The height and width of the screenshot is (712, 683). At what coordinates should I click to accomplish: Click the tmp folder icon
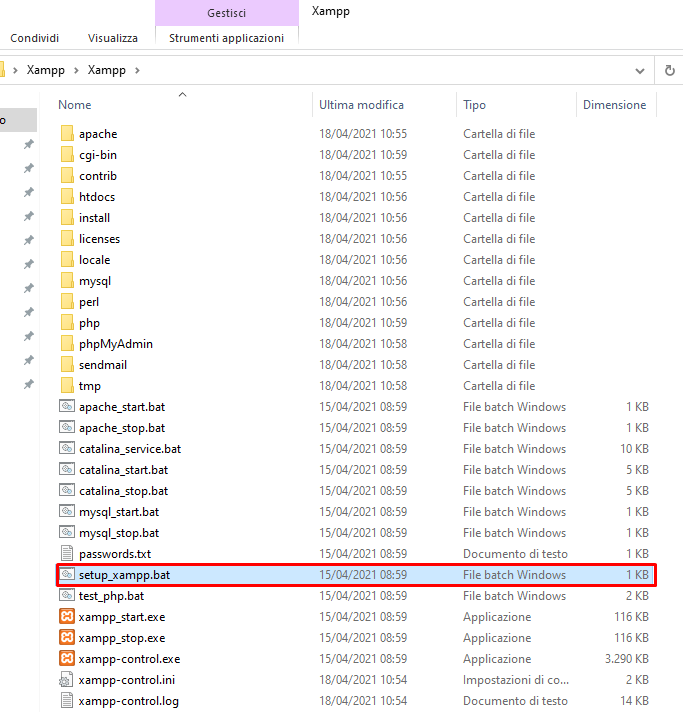point(67,386)
